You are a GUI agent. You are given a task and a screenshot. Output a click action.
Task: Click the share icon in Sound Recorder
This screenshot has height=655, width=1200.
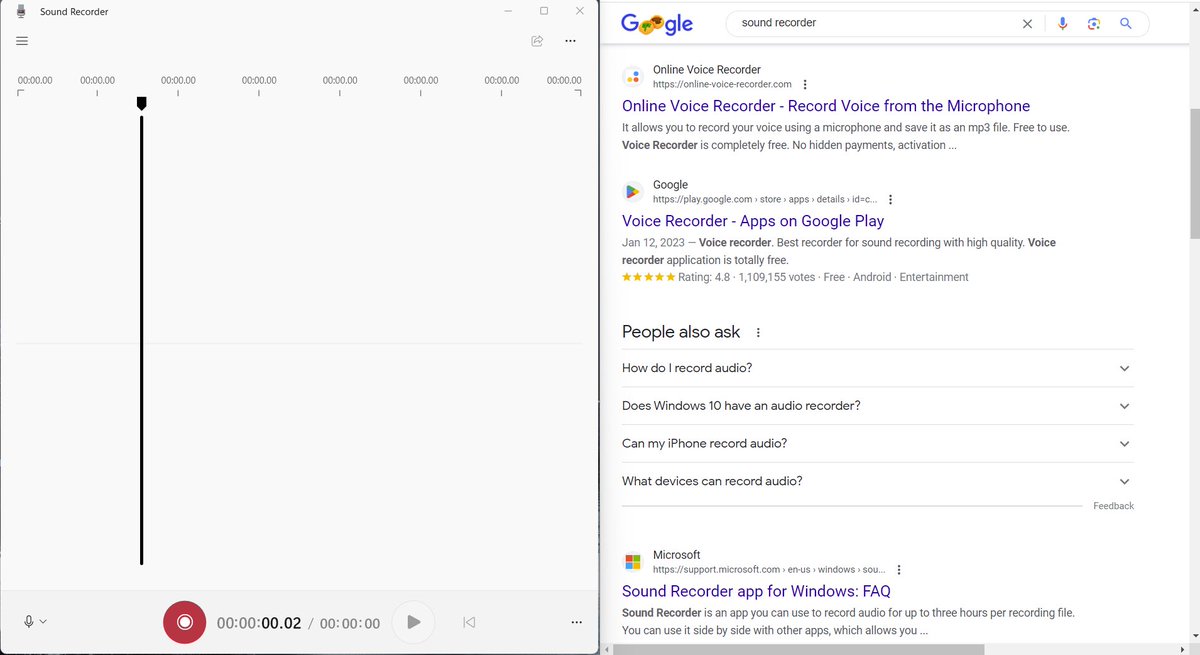point(537,41)
